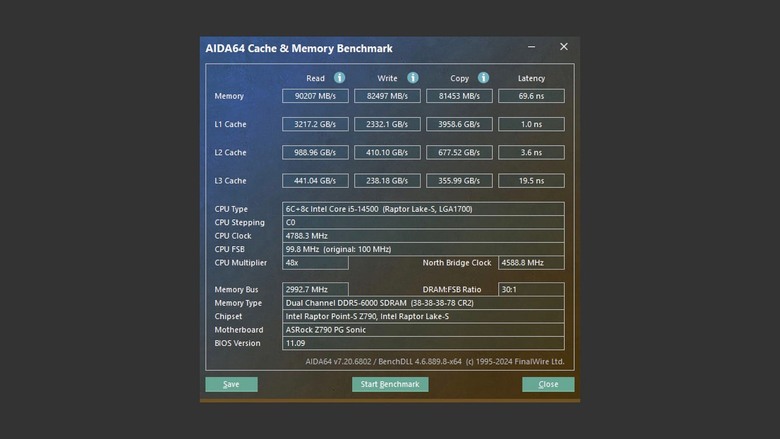This screenshot has width=780, height=439.
Task: Click Start Benchmark
Action: (x=390, y=384)
